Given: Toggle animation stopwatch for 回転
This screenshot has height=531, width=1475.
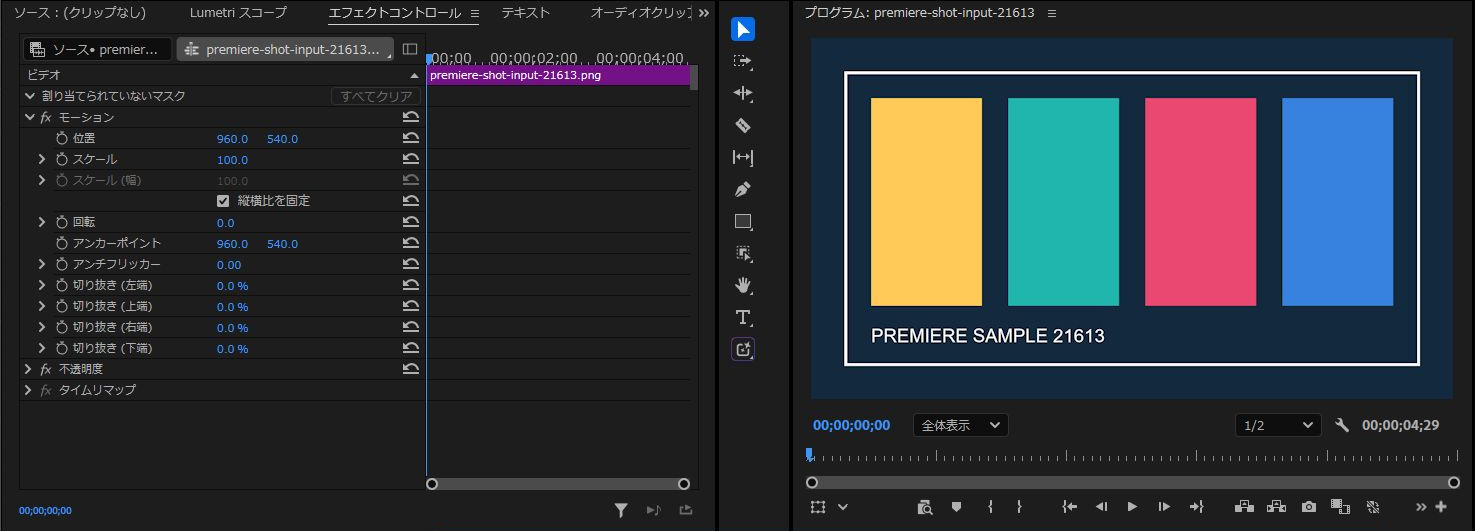Looking at the screenshot, I should pyautogui.click(x=61, y=223).
